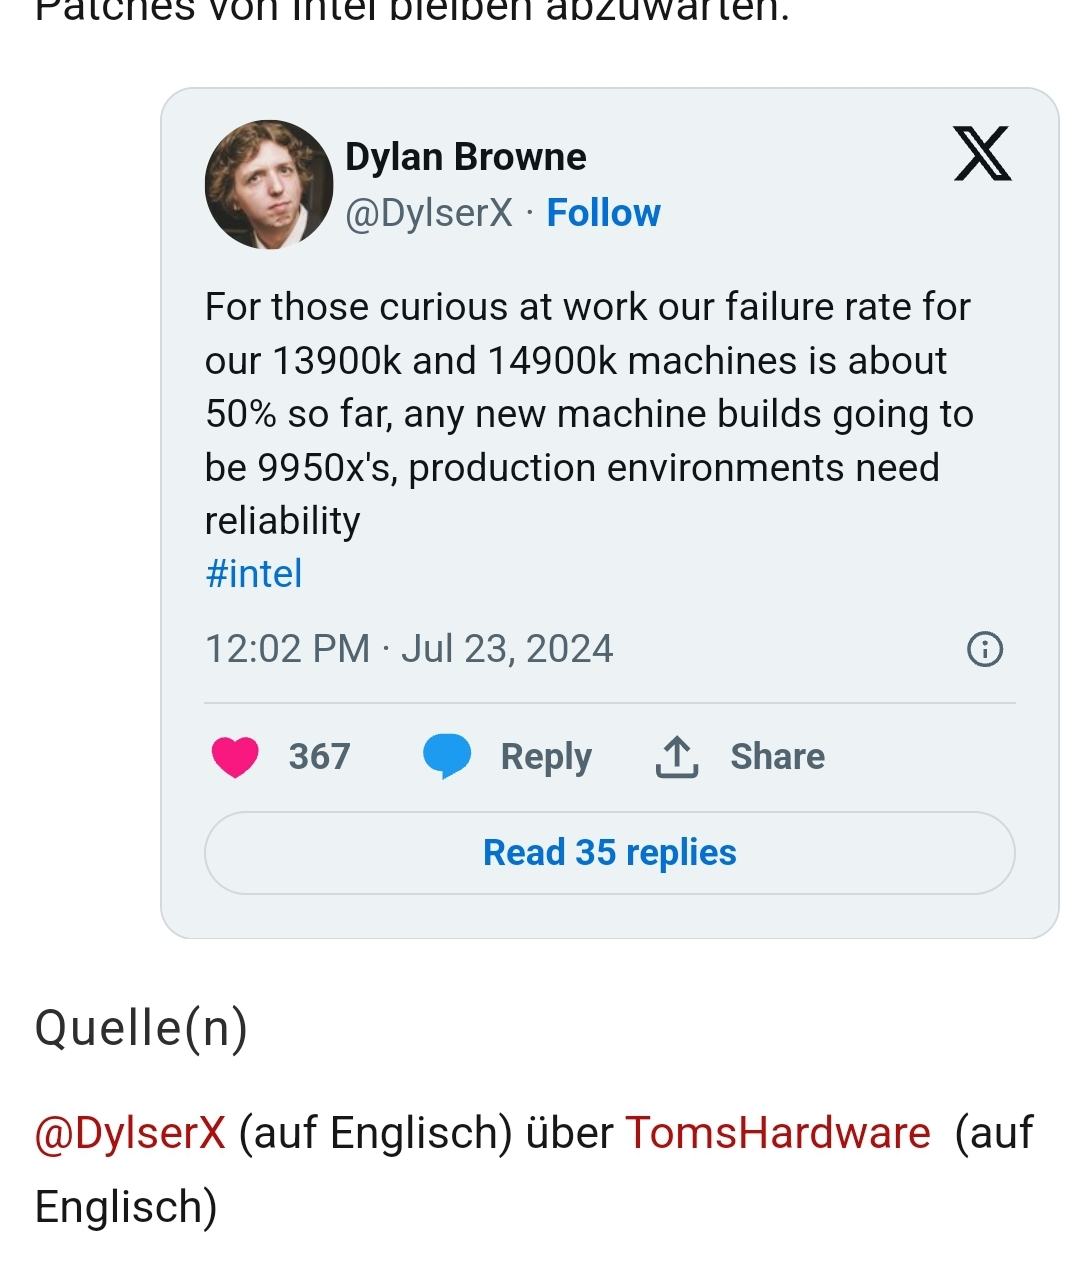Click the article text above the tweet
The width and height of the screenshot is (1080, 1272).
click(412, 12)
